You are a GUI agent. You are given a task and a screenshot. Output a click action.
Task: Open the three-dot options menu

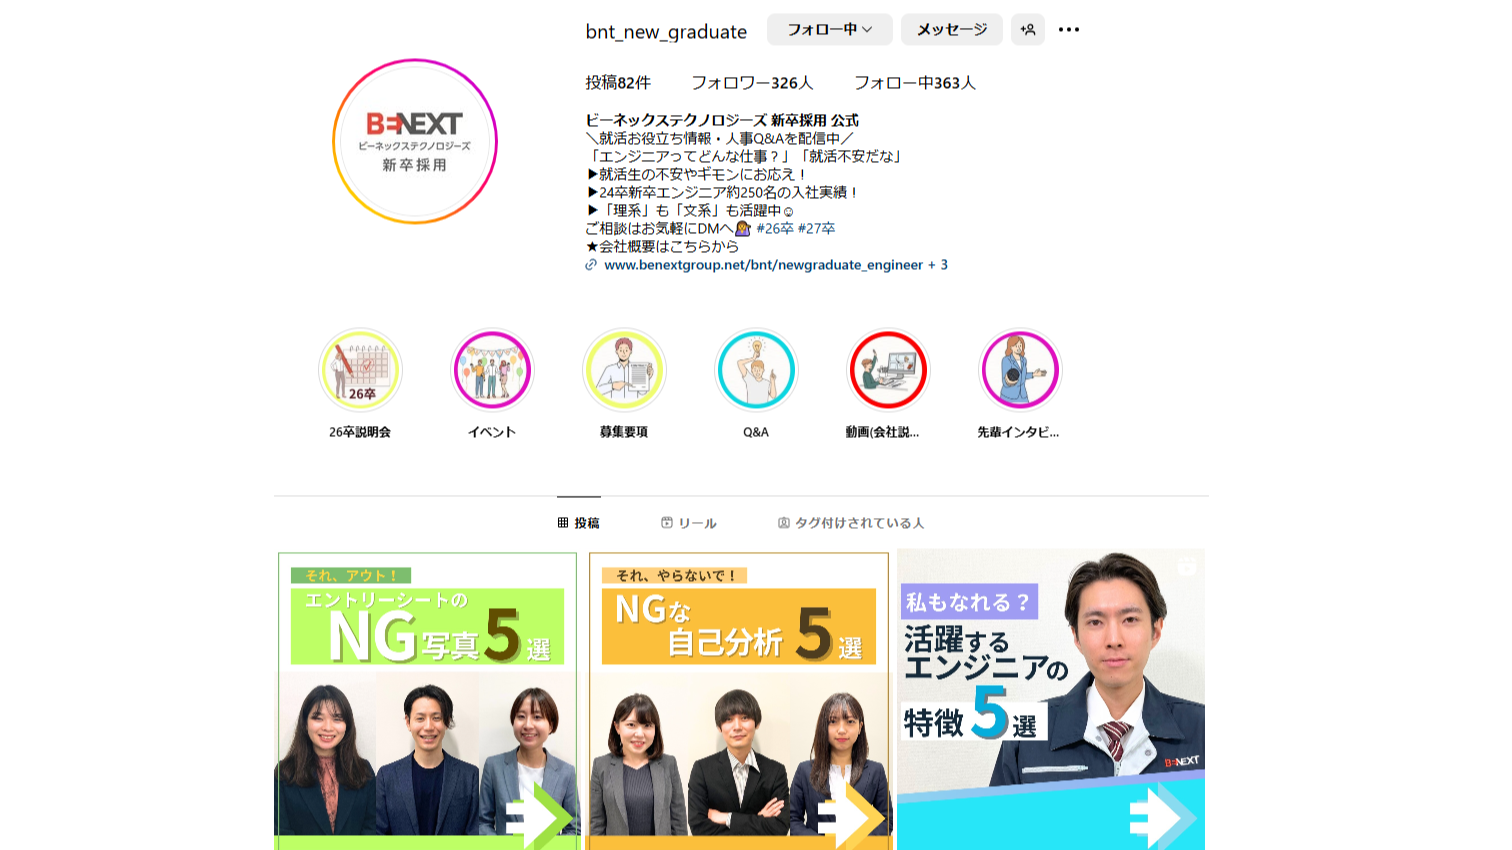(1069, 30)
